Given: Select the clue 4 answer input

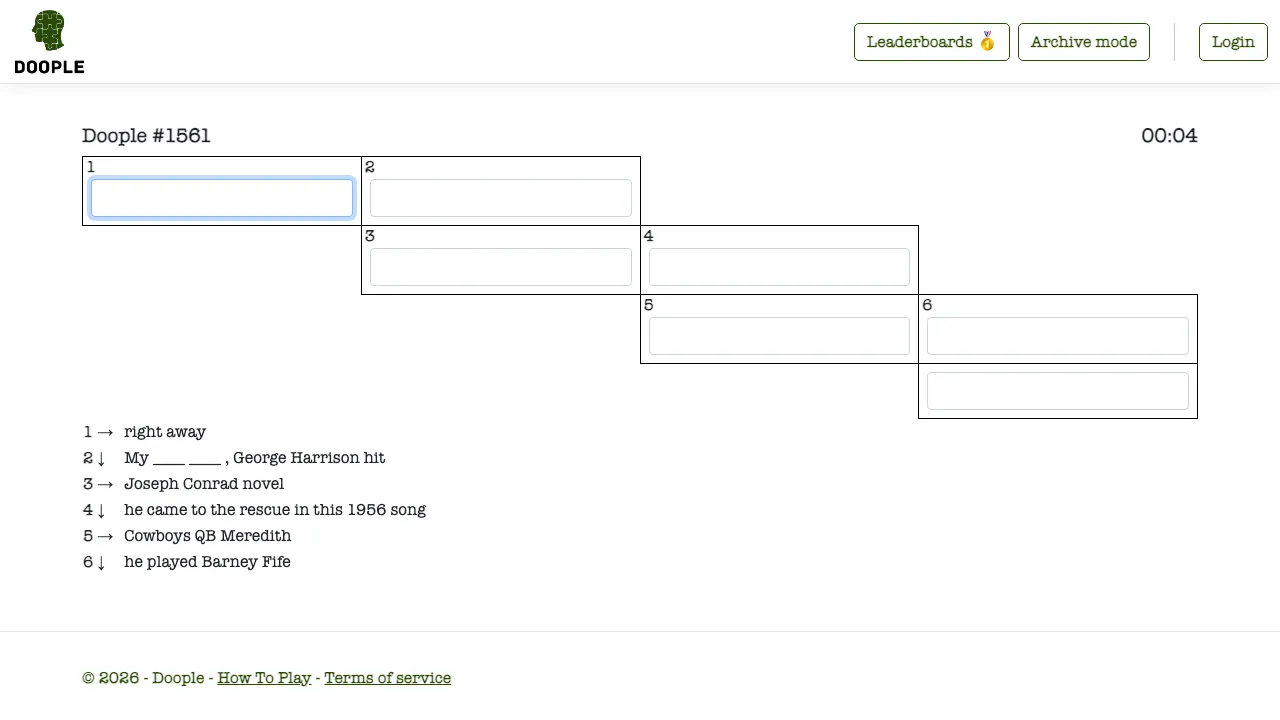Looking at the screenshot, I should pyautogui.click(x=779, y=267).
